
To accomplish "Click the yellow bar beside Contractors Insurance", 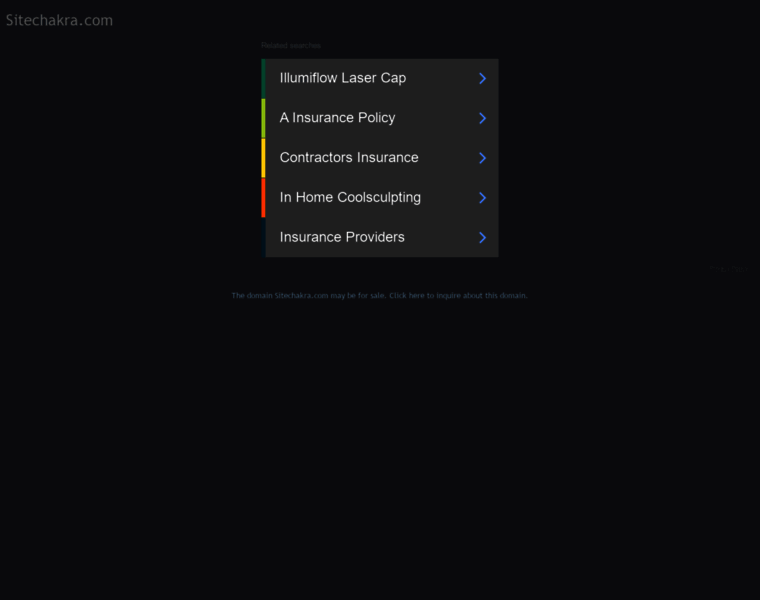I will [263, 158].
